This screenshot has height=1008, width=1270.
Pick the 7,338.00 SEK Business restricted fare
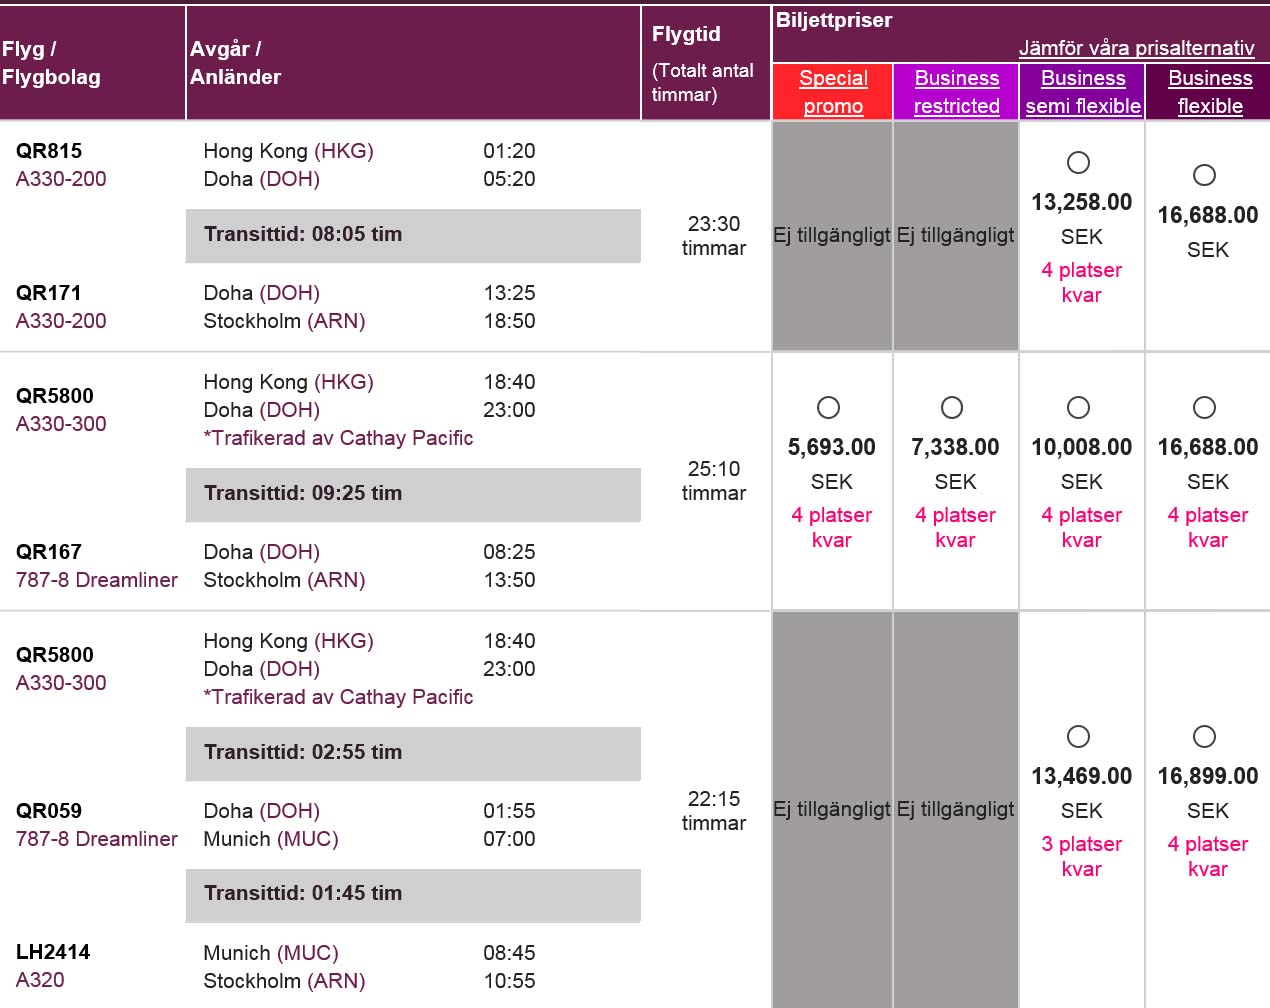[952, 407]
